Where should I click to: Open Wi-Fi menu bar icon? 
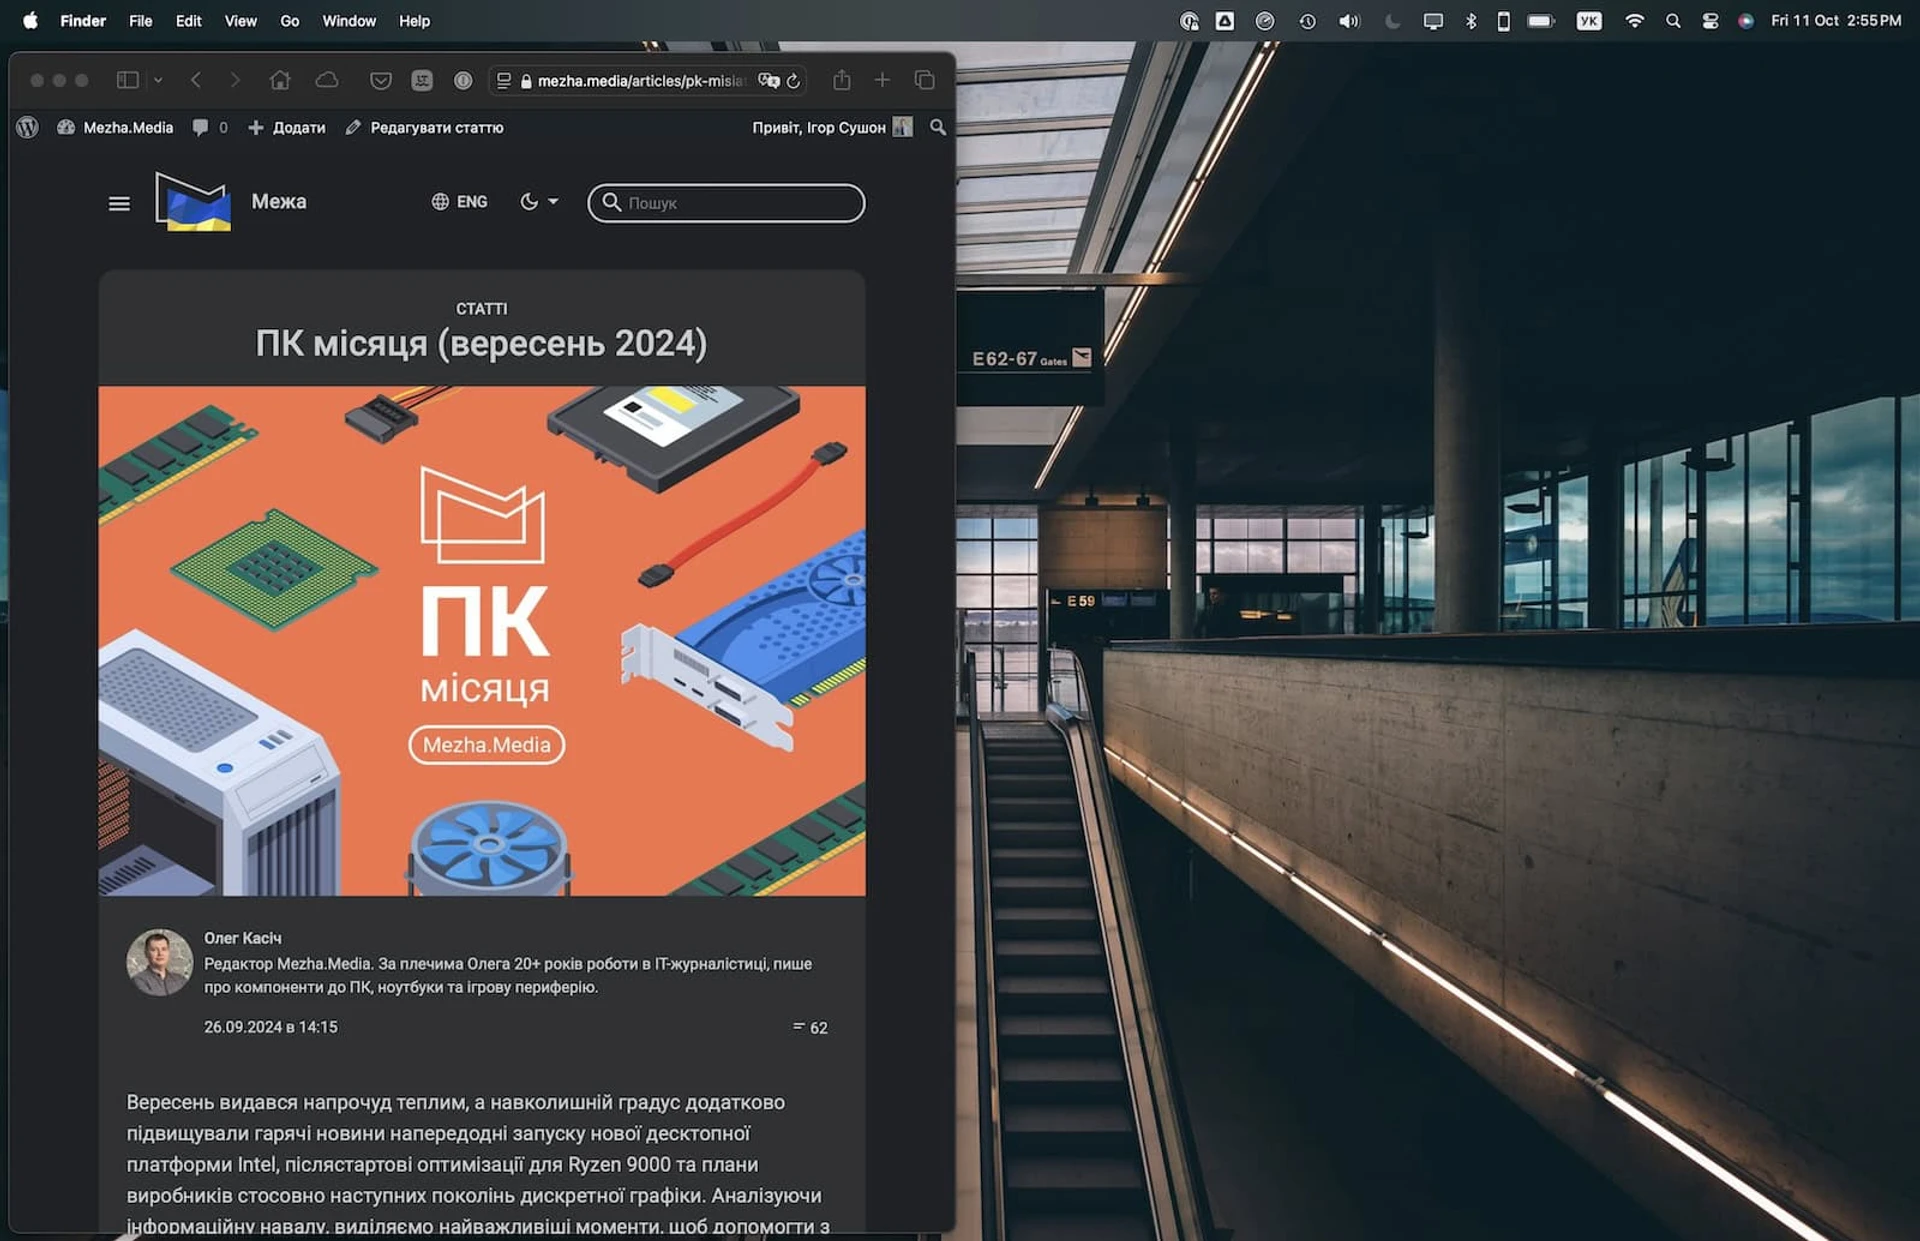(1634, 21)
